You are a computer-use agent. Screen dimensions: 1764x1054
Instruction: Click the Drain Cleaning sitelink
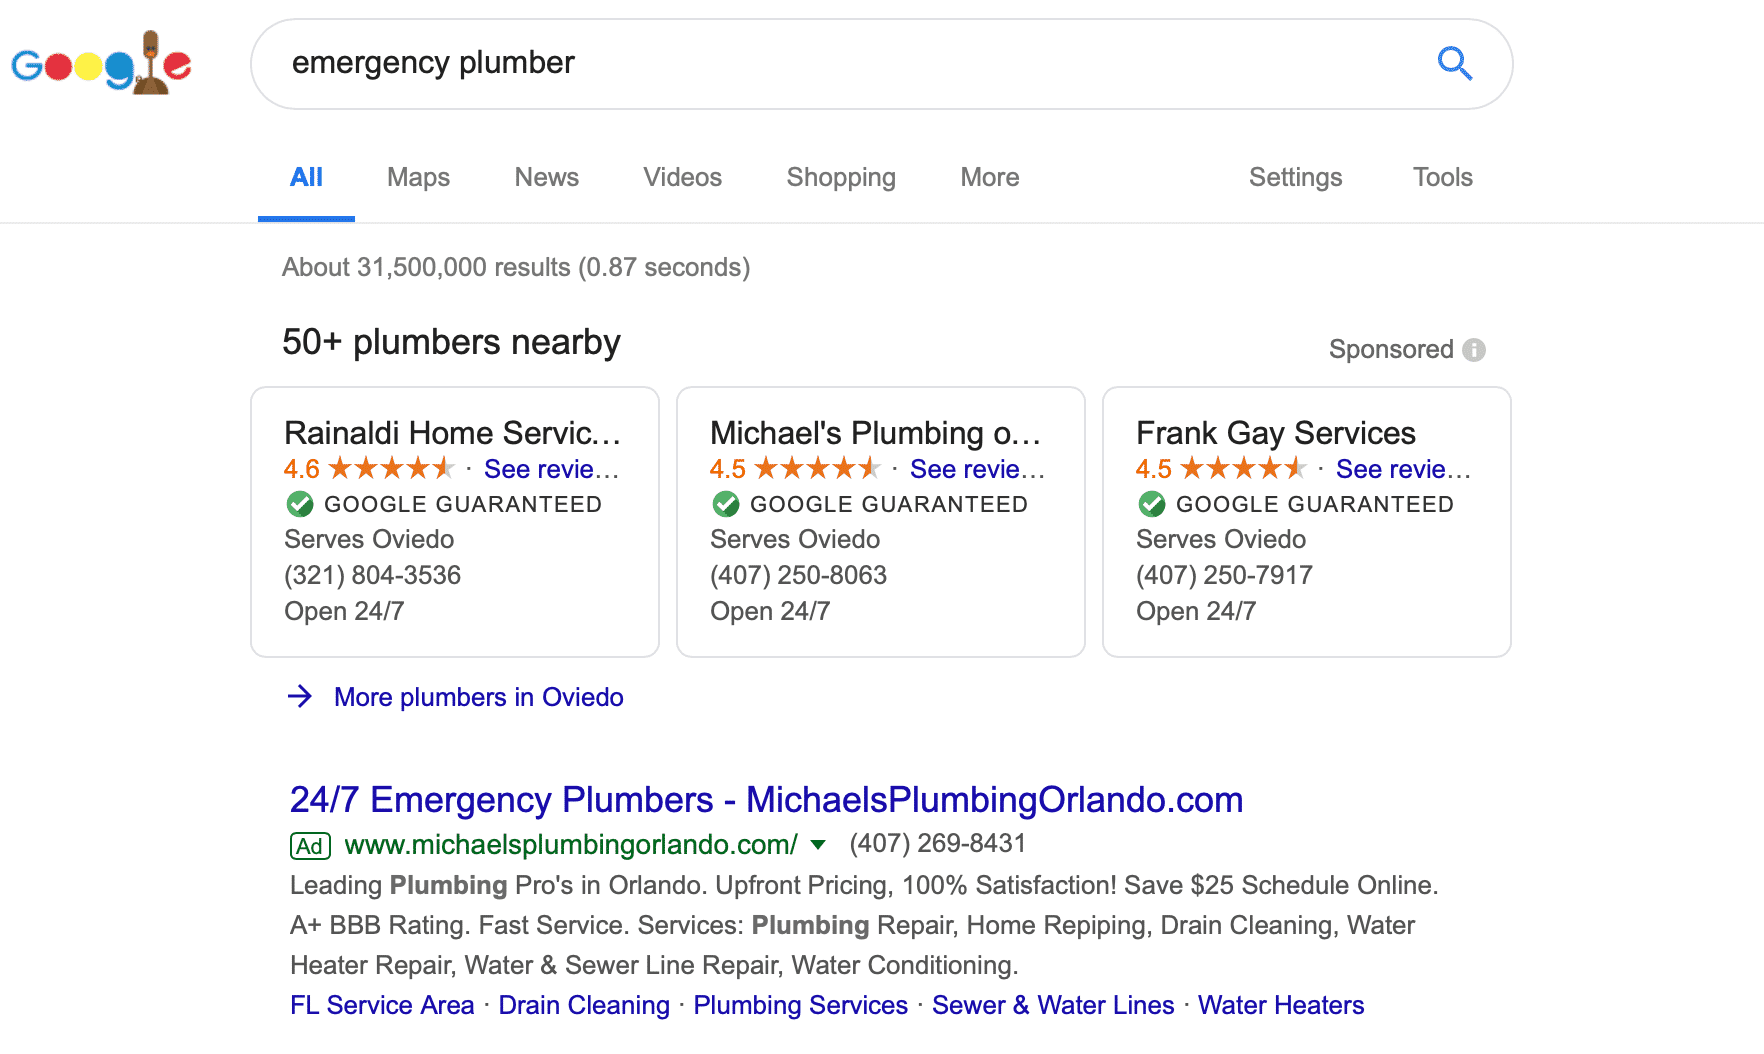[x=584, y=1005]
